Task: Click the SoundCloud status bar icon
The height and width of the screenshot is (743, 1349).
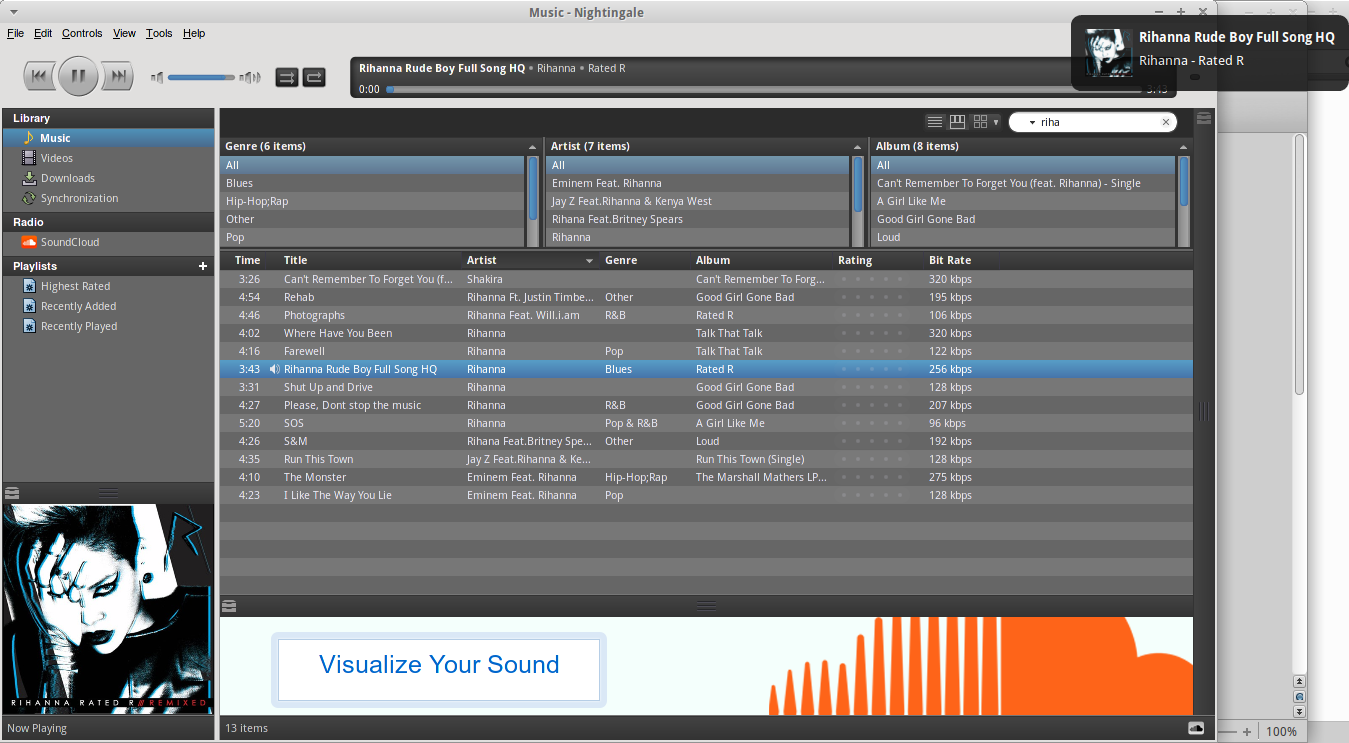Action: [x=1196, y=728]
